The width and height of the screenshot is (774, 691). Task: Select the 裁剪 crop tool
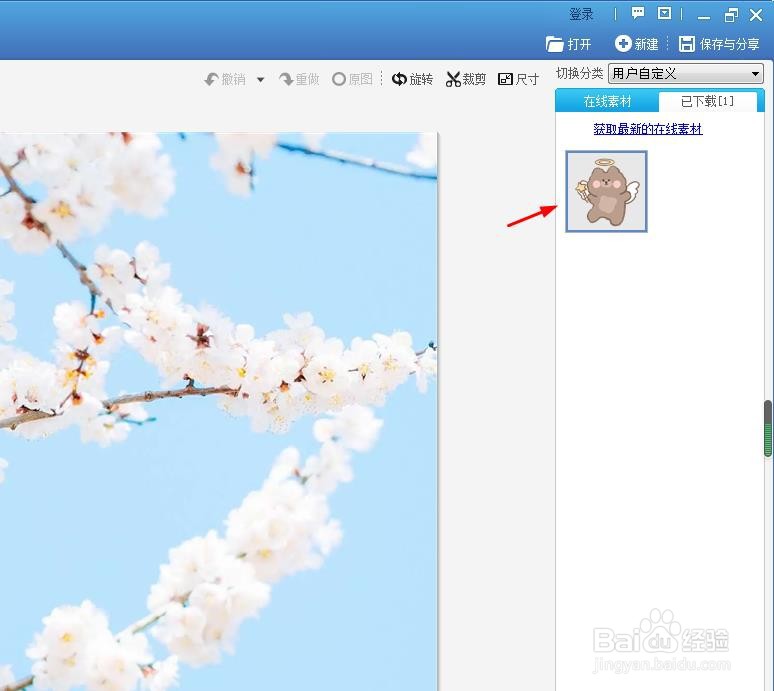tap(465, 79)
